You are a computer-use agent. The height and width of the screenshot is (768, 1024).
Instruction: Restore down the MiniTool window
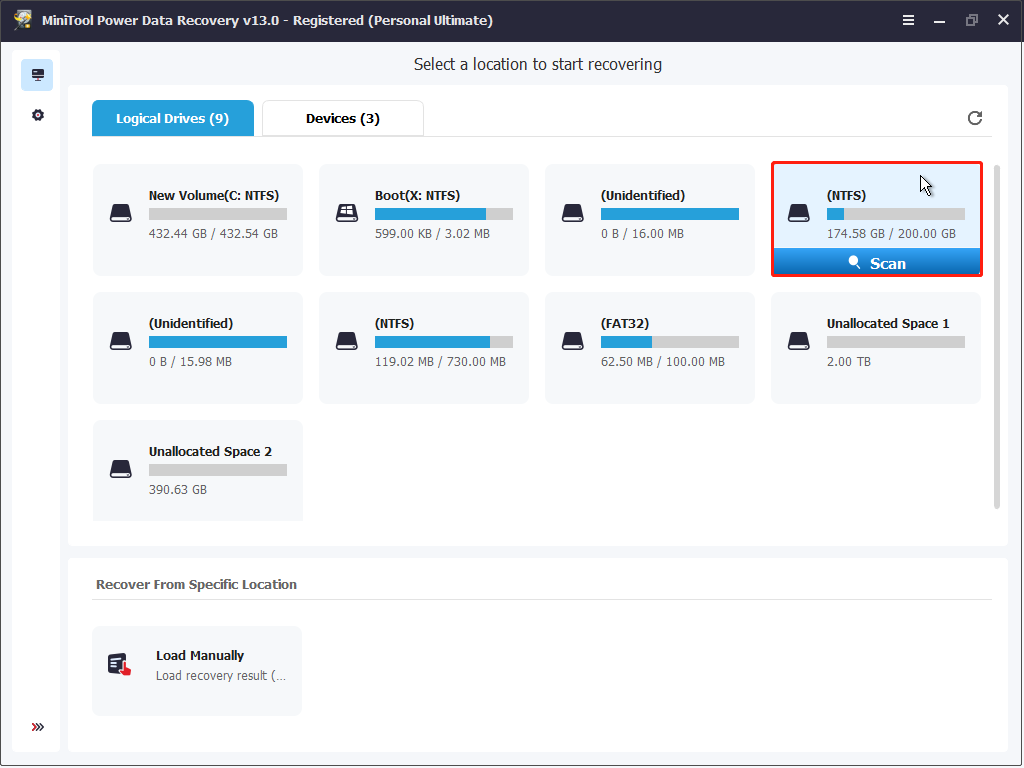click(x=971, y=20)
